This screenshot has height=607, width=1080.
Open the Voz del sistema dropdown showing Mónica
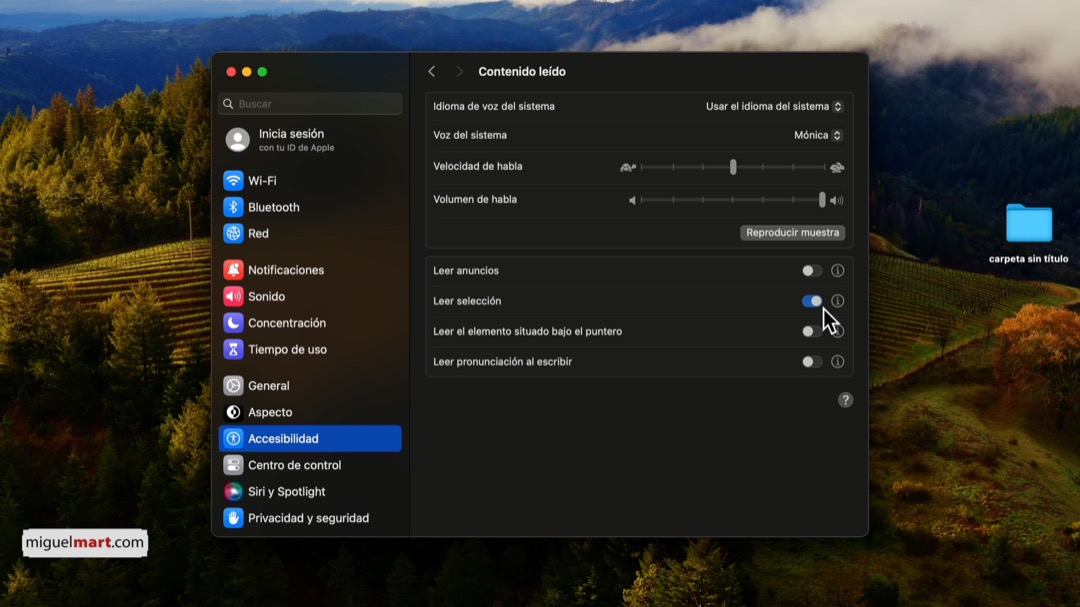(817, 135)
